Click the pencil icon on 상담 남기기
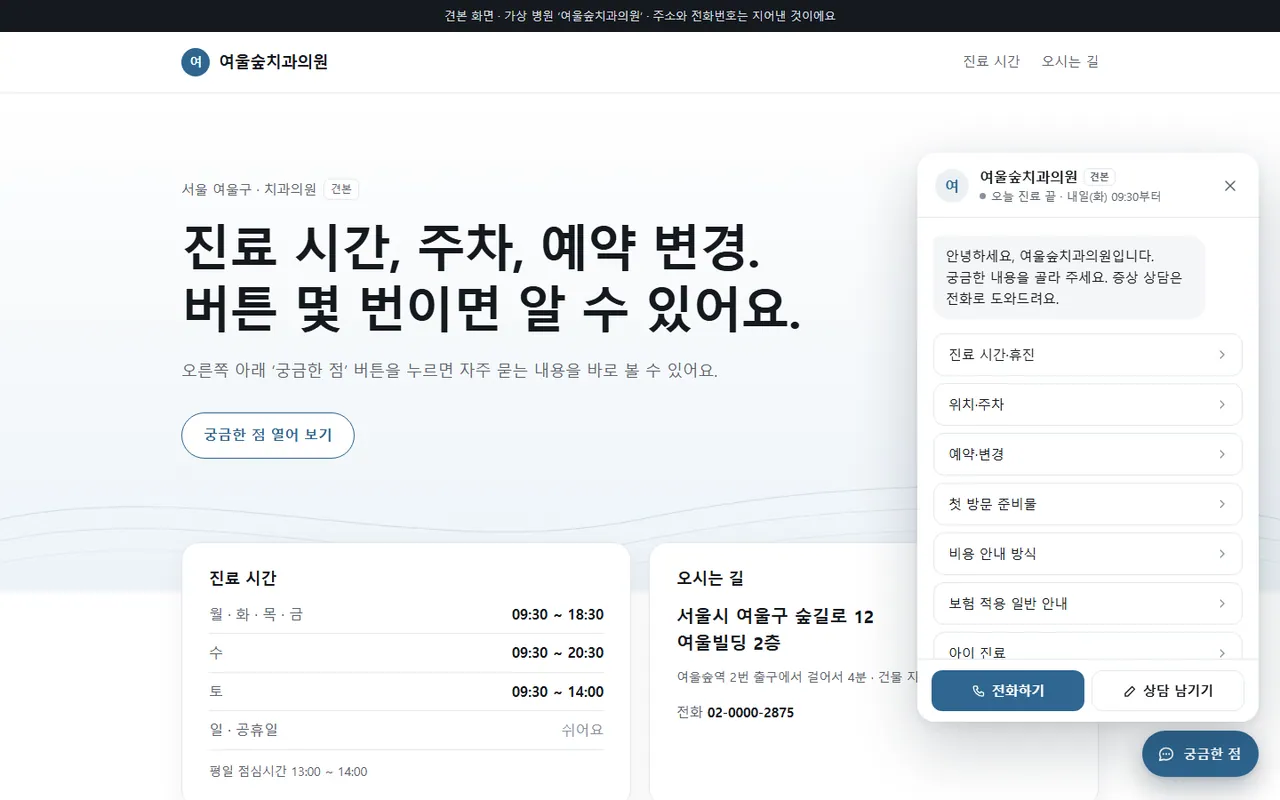The image size is (1280, 800). [x=1130, y=691]
